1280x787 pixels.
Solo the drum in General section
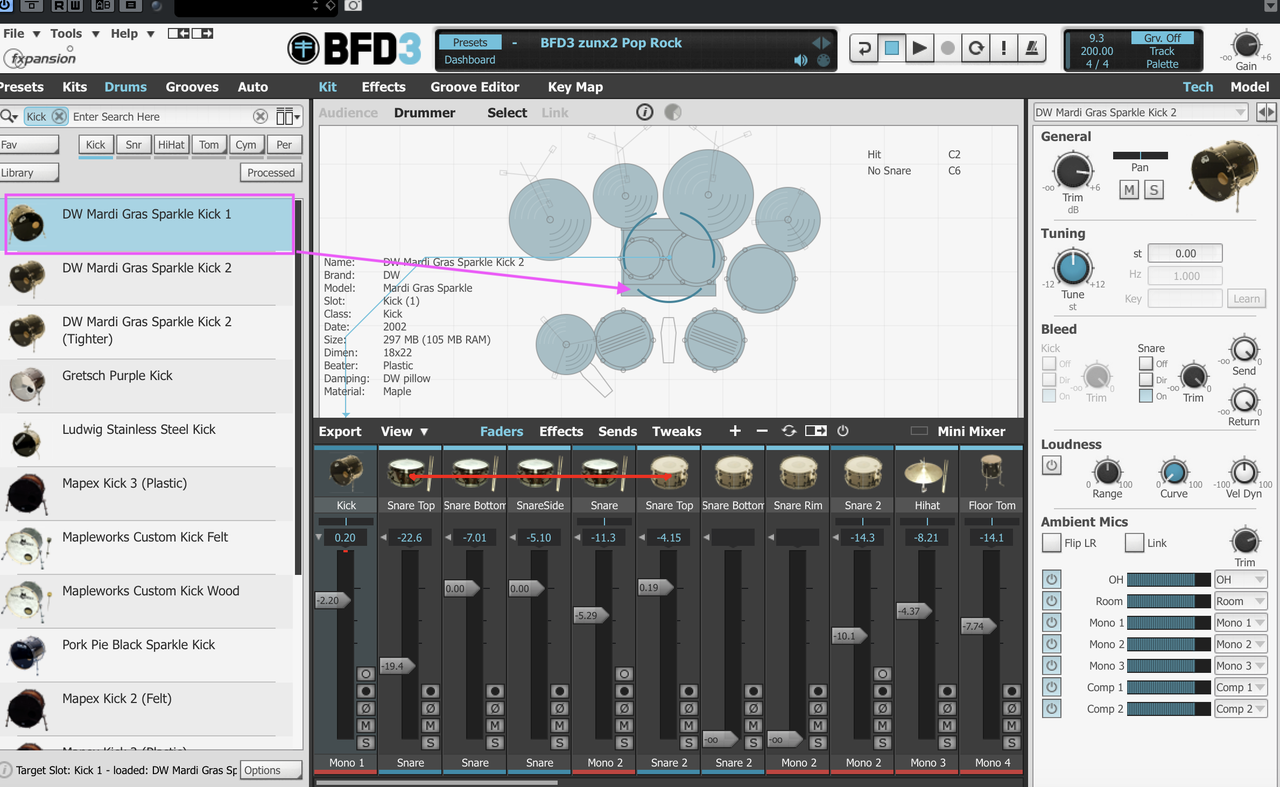coord(1153,190)
